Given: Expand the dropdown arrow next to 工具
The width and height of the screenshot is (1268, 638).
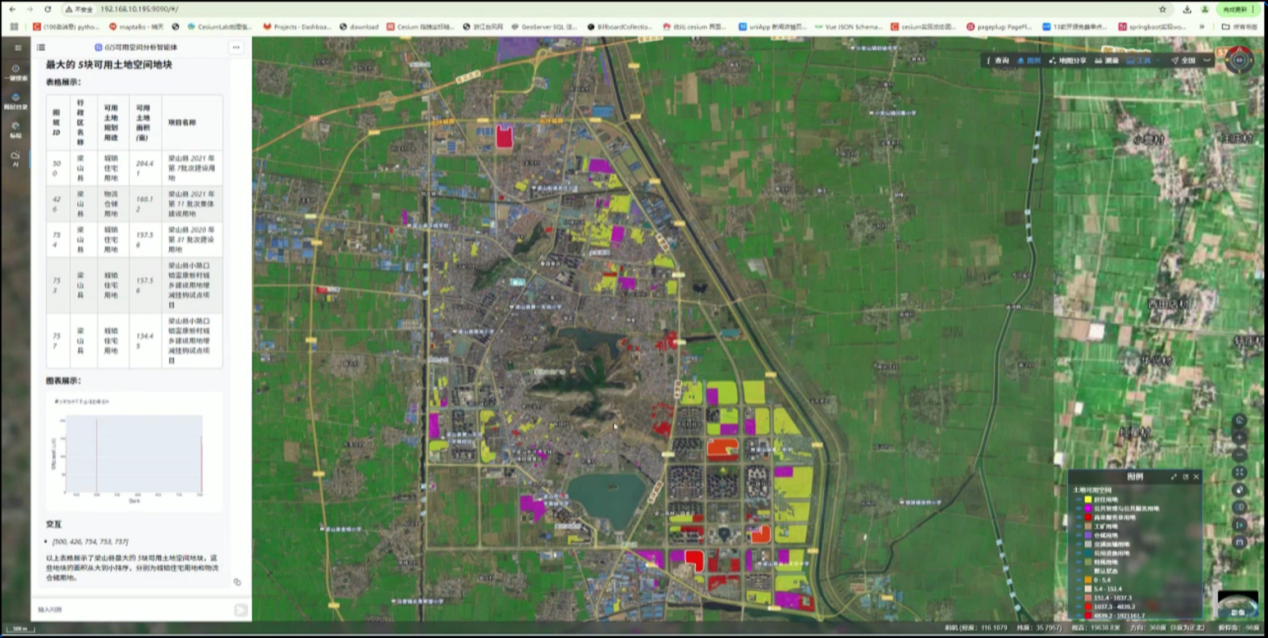Looking at the screenshot, I should [x=1159, y=60].
